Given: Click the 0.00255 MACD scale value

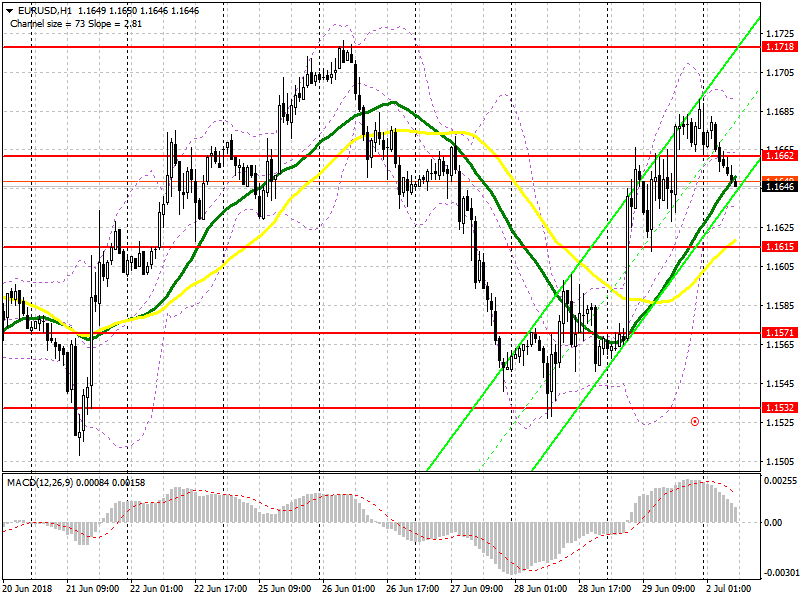Looking at the screenshot, I should 780,481.
